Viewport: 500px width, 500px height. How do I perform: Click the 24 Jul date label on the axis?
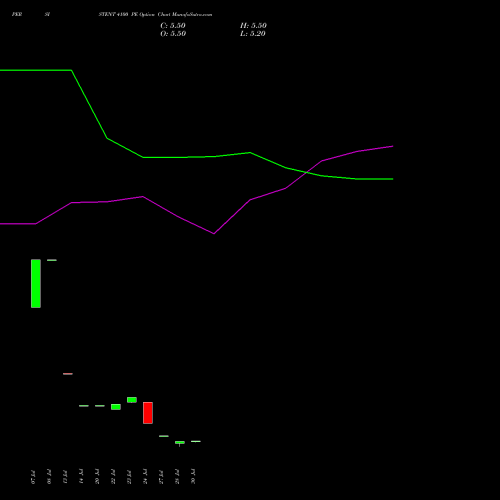[x=145, y=477]
